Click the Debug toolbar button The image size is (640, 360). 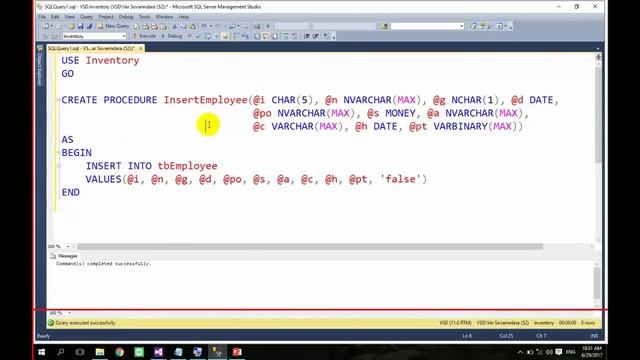pyautogui.click(x=172, y=36)
